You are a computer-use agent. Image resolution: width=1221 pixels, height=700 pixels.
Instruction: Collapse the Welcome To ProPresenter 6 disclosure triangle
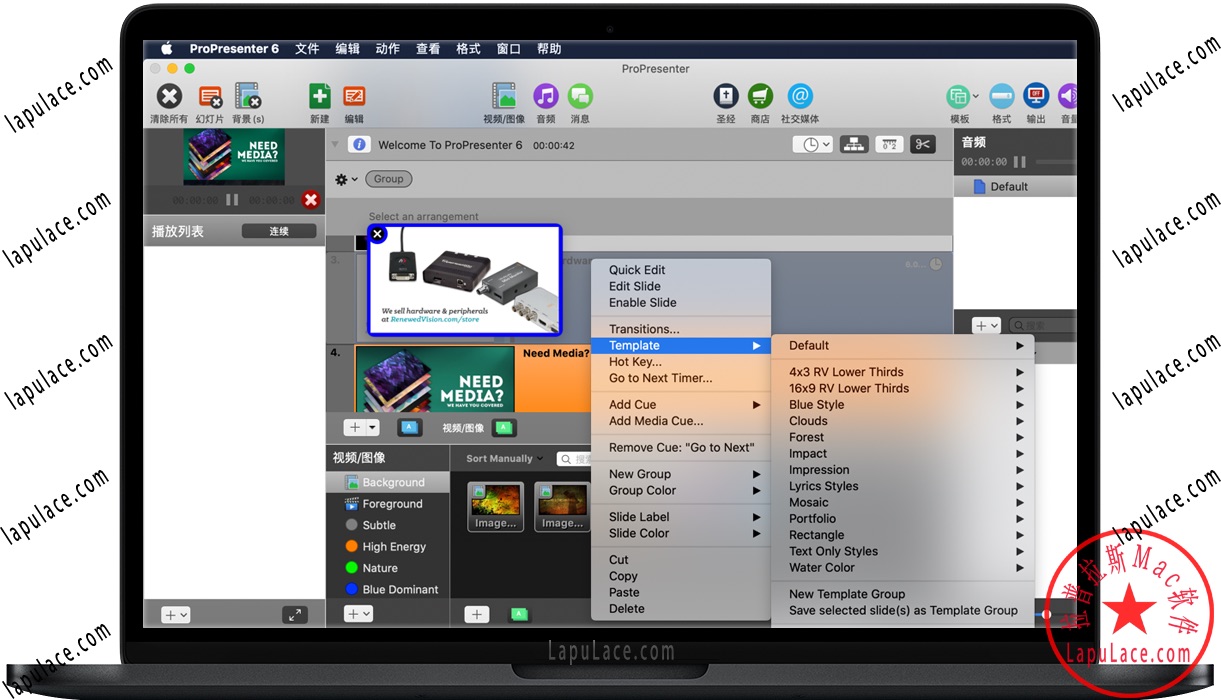(x=335, y=145)
